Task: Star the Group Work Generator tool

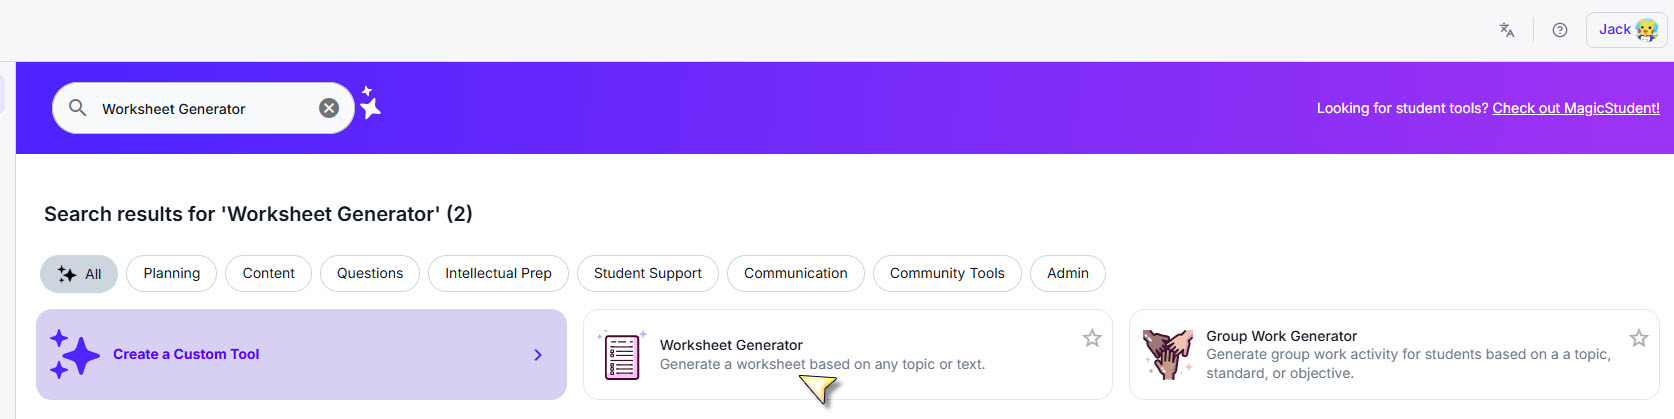Action: pyautogui.click(x=1638, y=338)
